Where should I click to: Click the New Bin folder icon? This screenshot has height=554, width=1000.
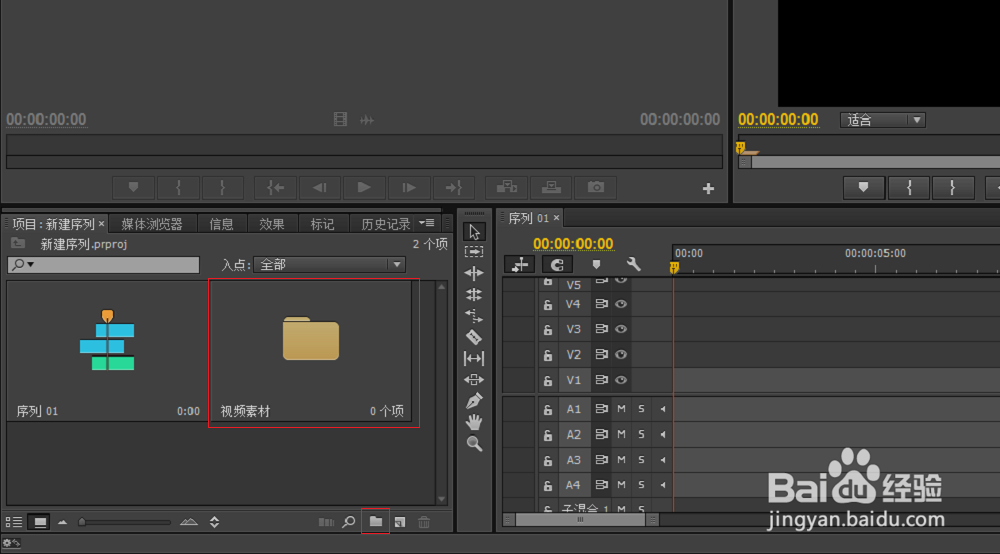[376, 521]
